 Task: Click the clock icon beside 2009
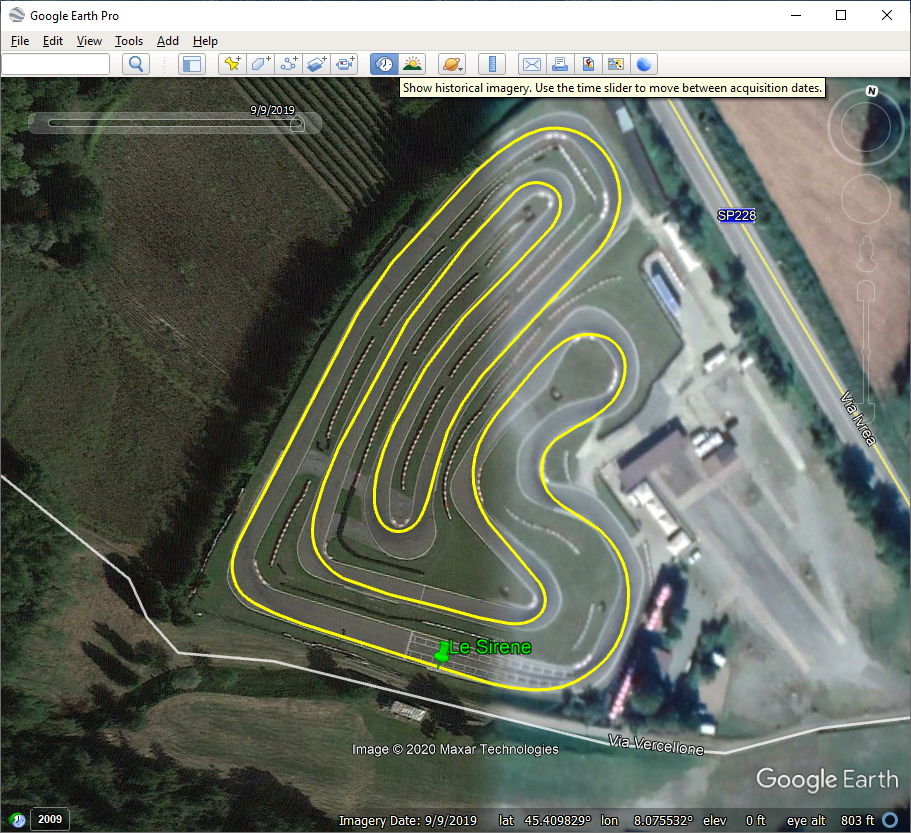coord(17,820)
